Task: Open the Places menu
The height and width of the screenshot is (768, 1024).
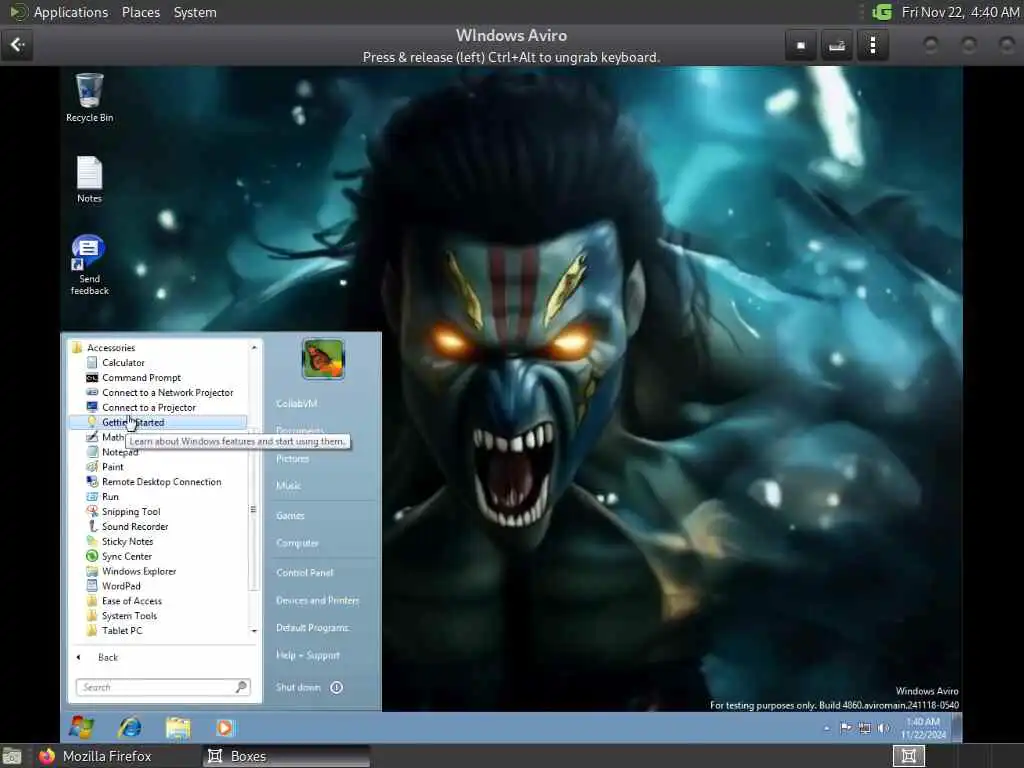Action: click(140, 12)
